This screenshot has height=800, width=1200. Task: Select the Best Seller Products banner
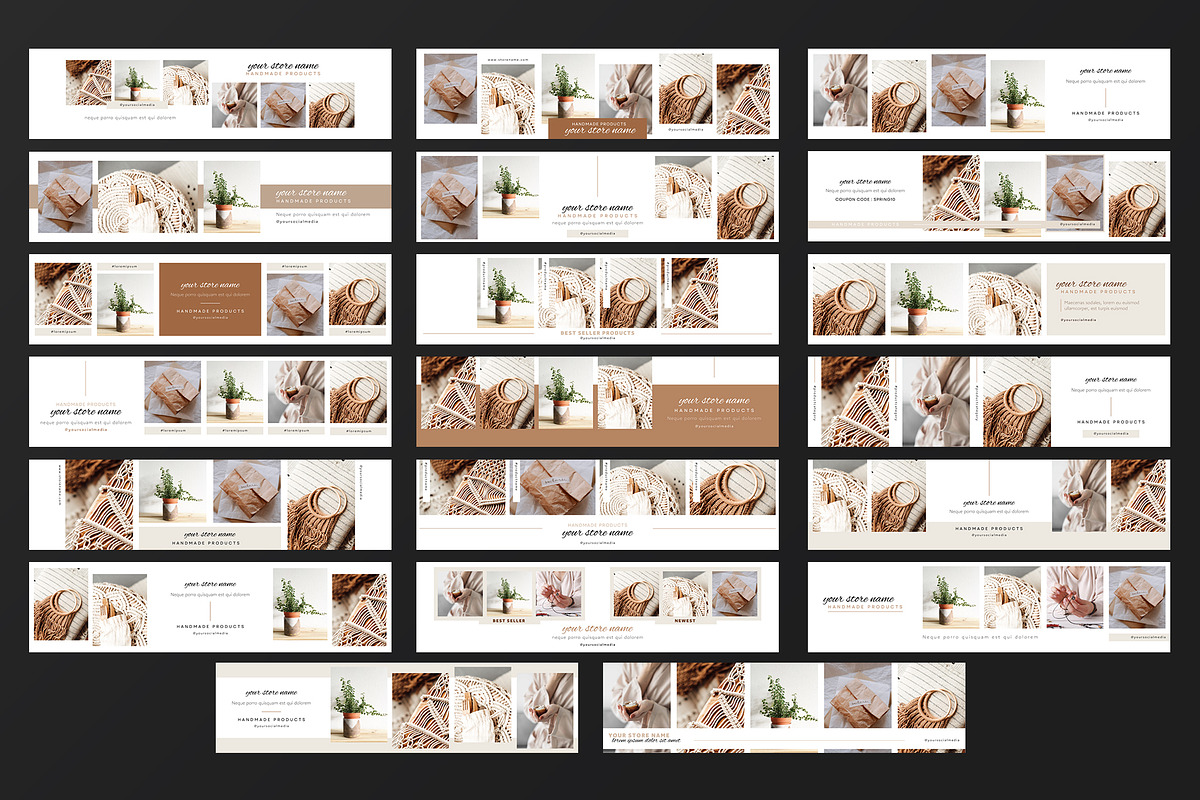point(598,299)
